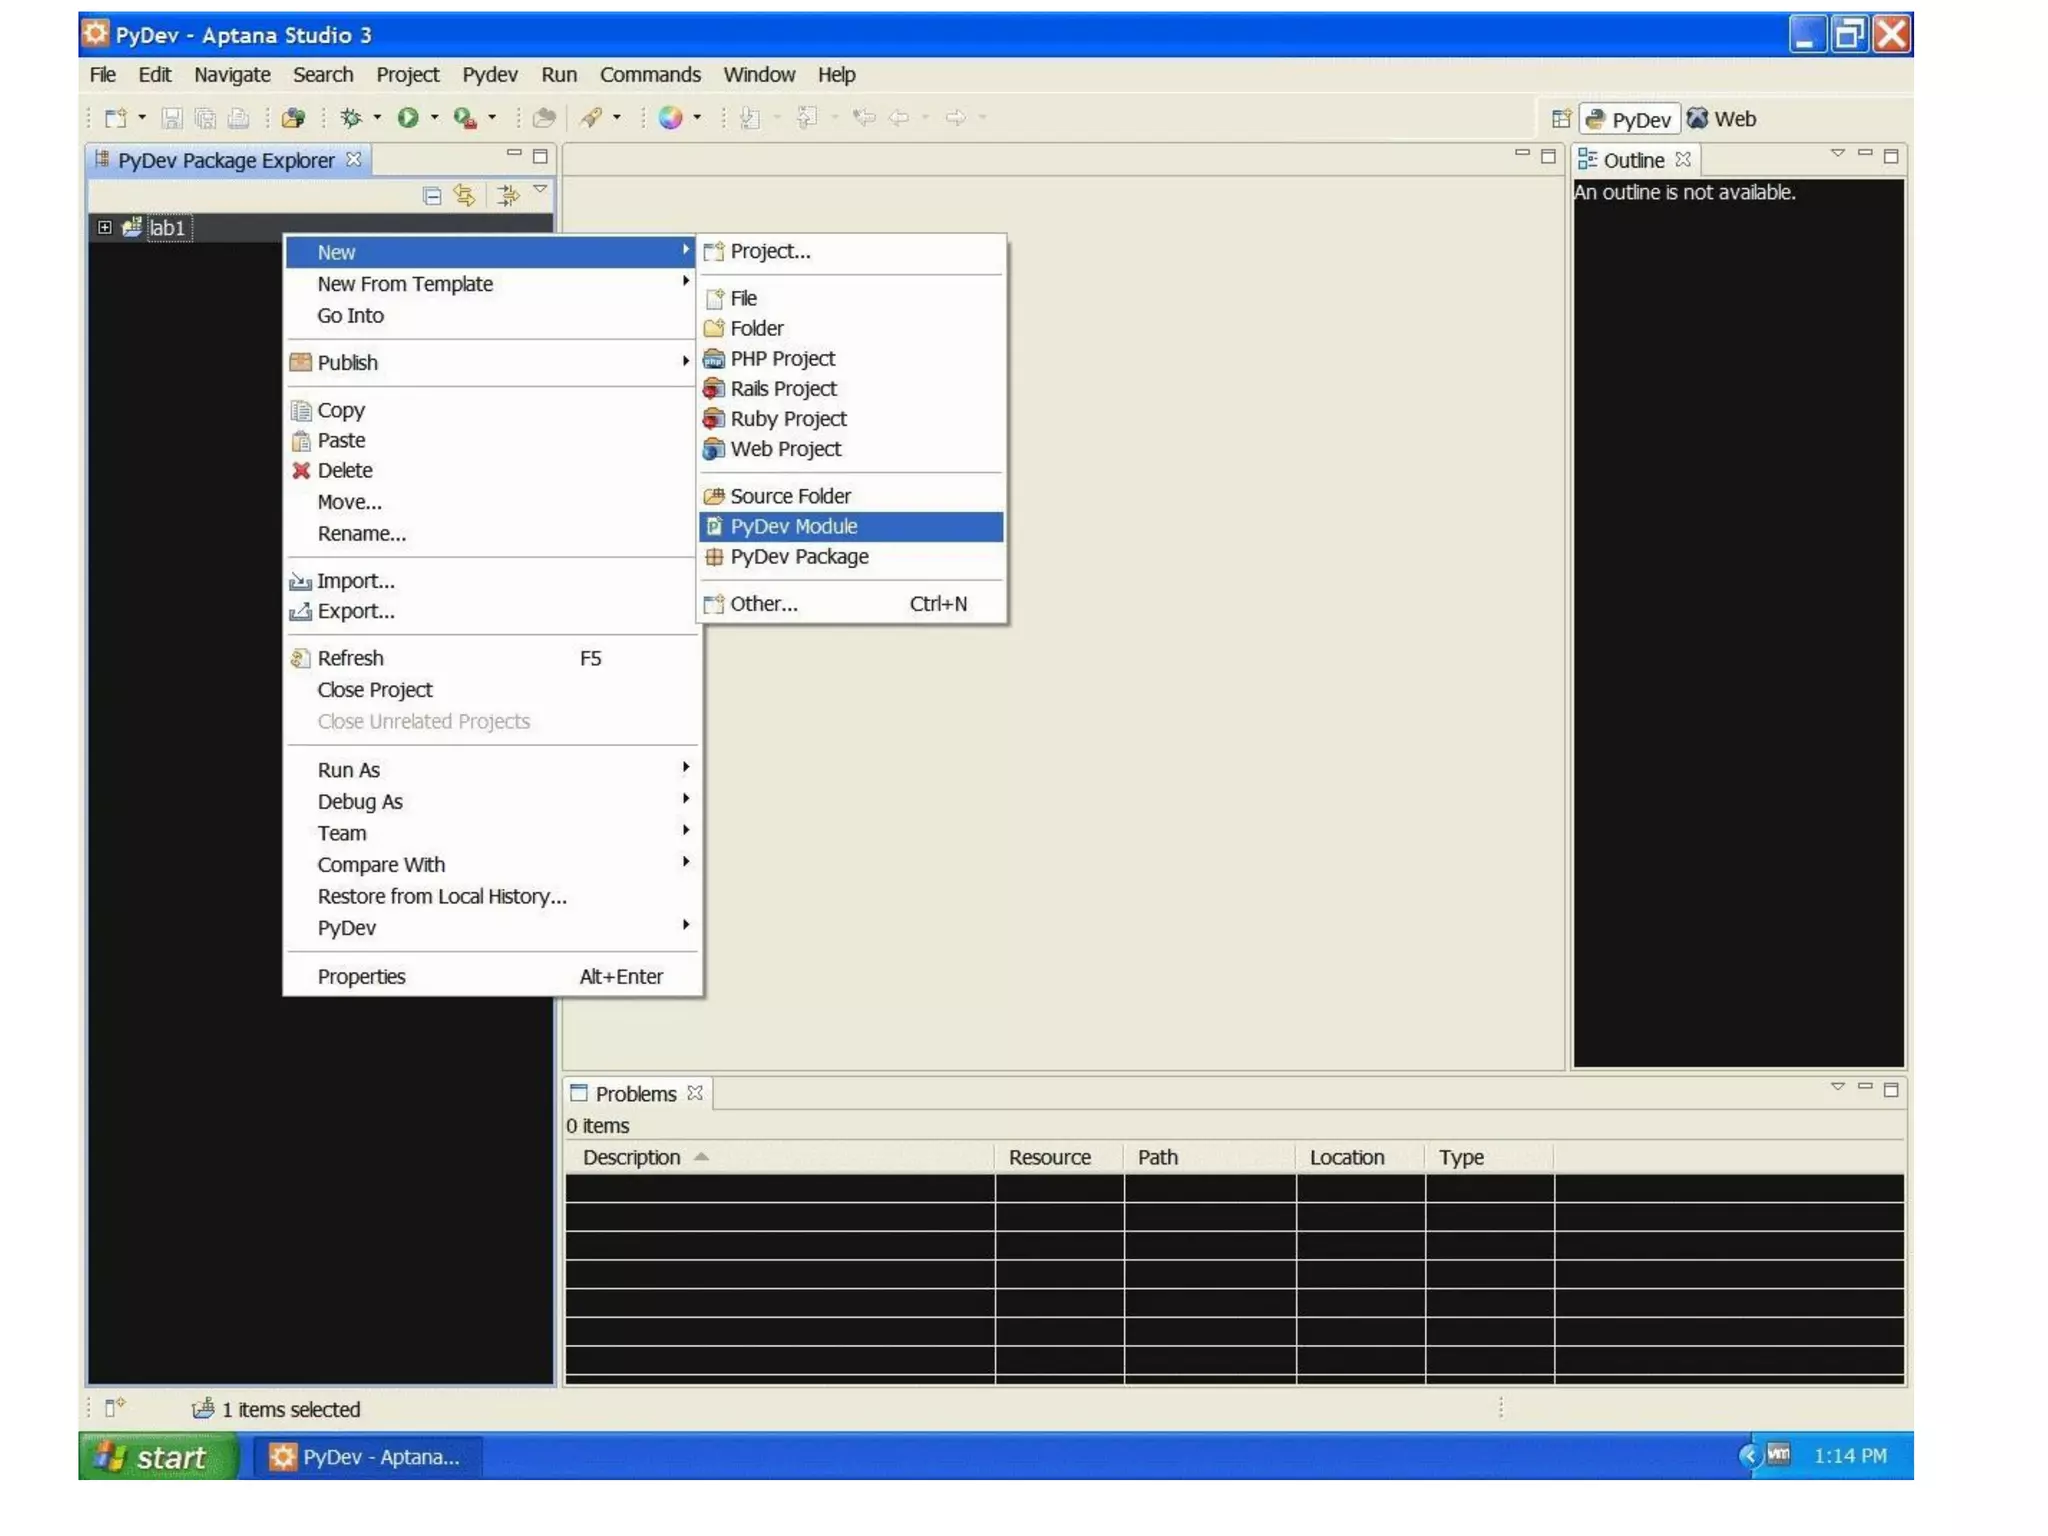The width and height of the screenshot is (2048, 1536).
Task: Open the color wheel dropdown arrow
Action: (x=697, y=118)
